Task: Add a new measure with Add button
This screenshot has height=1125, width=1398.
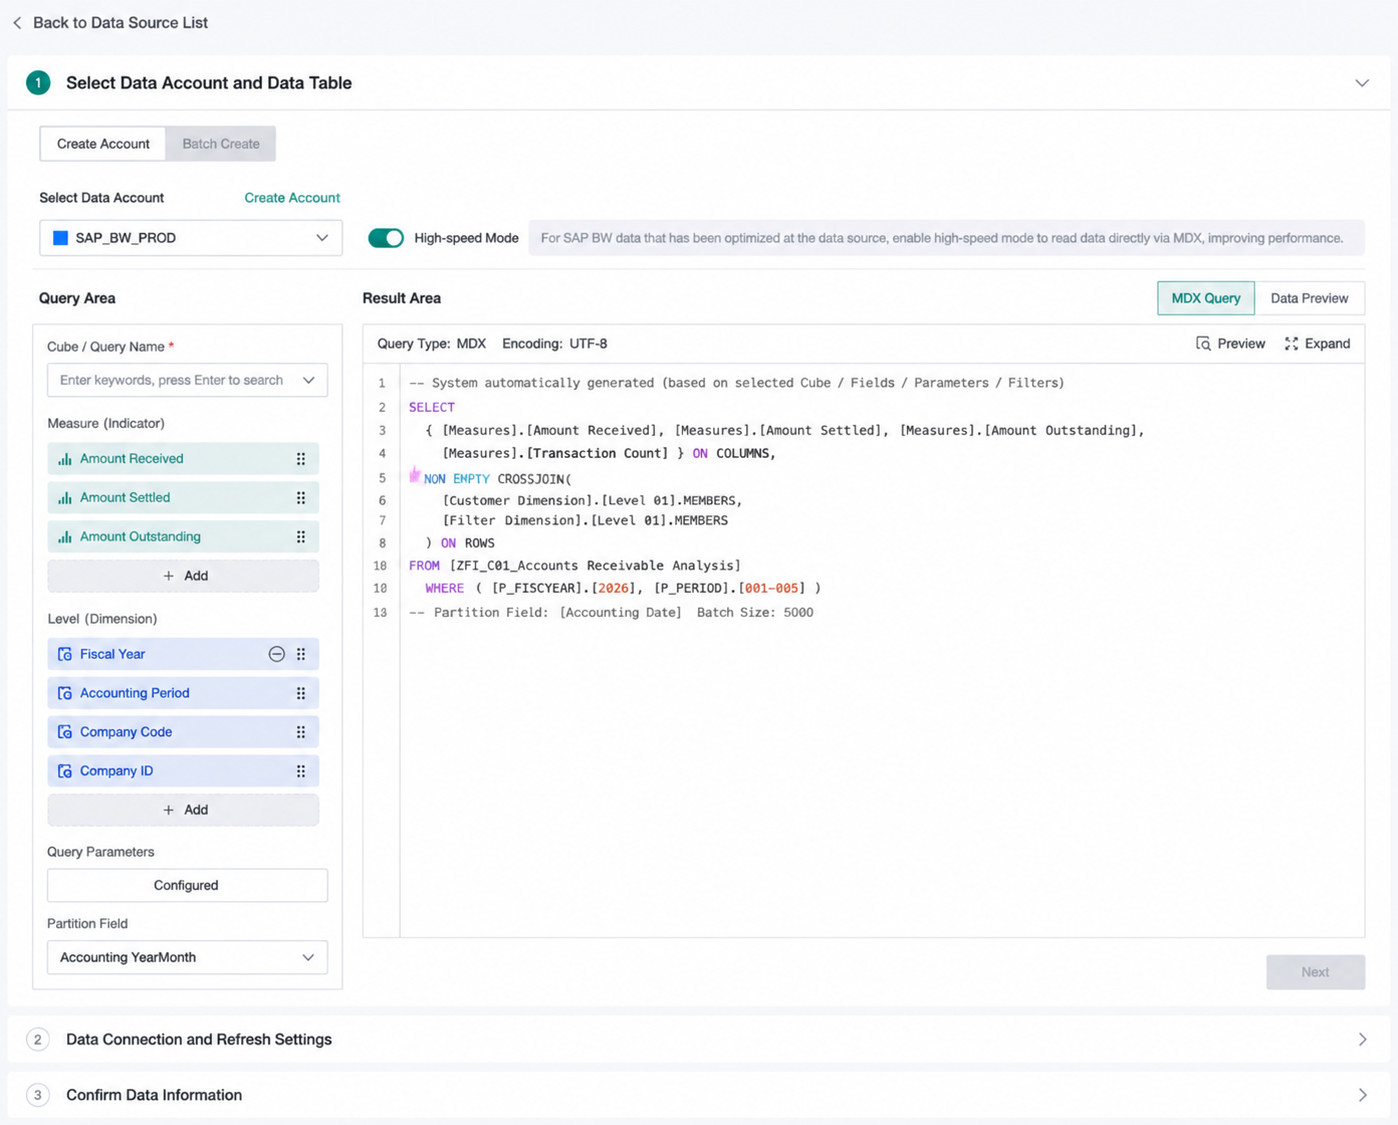Action: coord(183,576)
